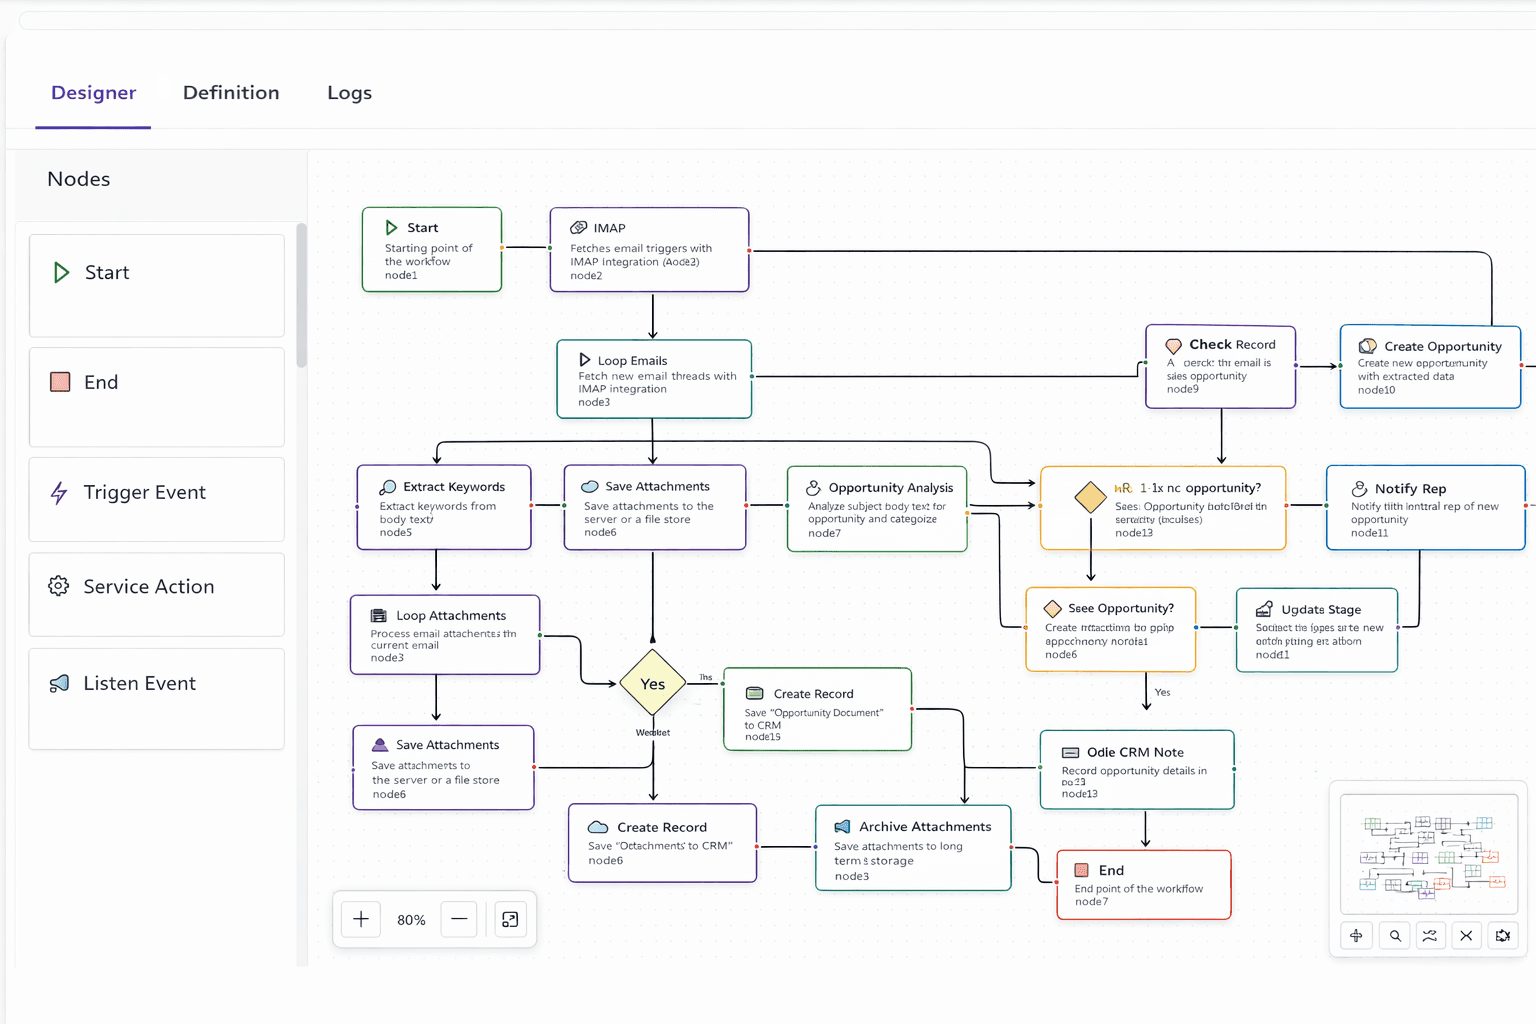
Task: Click the Check Record shield icon
Action: coord(1174,346)
